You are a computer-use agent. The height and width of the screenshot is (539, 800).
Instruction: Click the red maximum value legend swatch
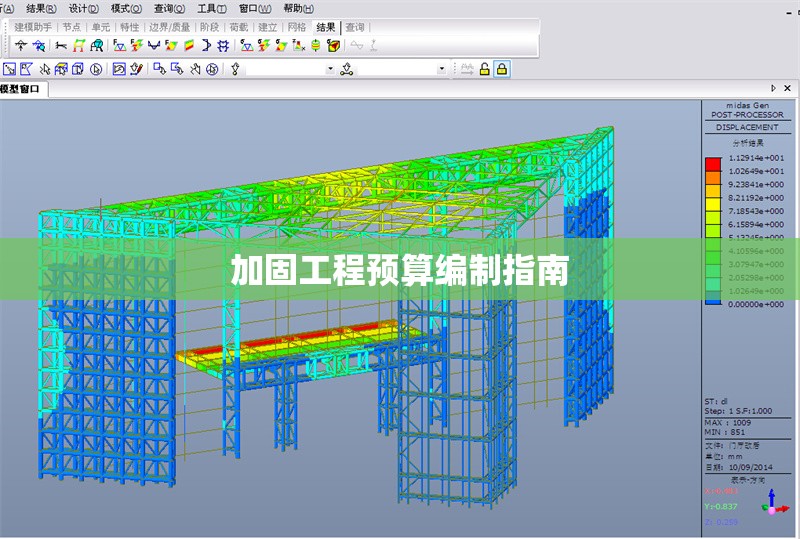pyautogui.click(x=713, y=158)
